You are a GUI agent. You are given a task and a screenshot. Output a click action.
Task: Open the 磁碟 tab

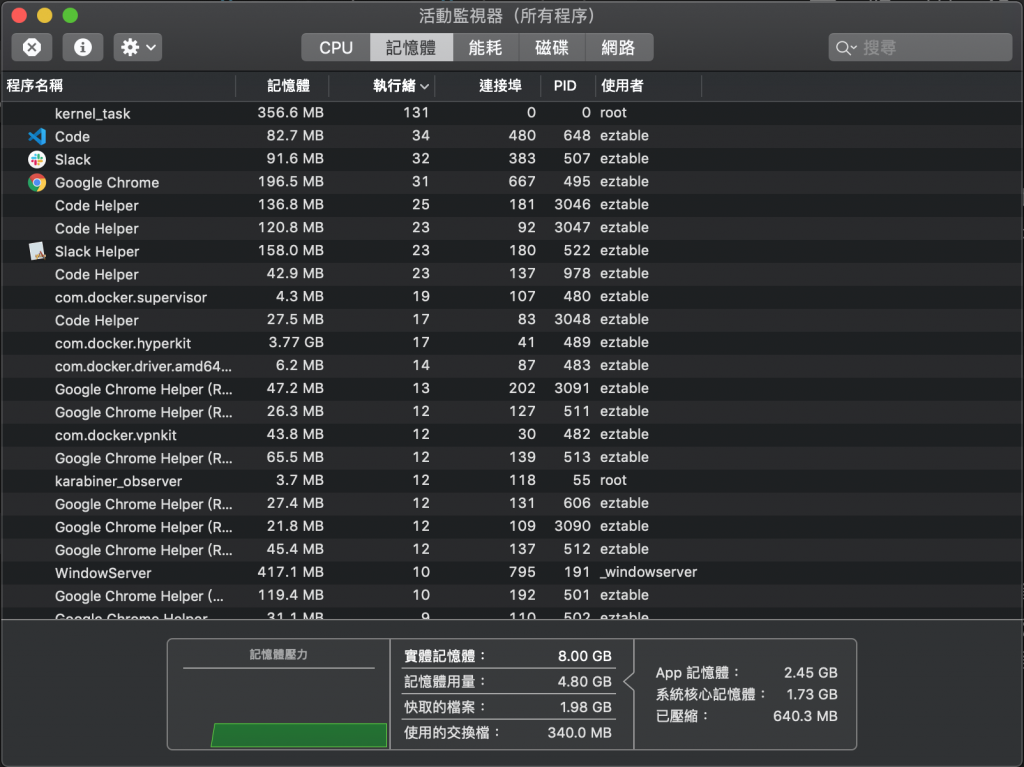[552, 47]
